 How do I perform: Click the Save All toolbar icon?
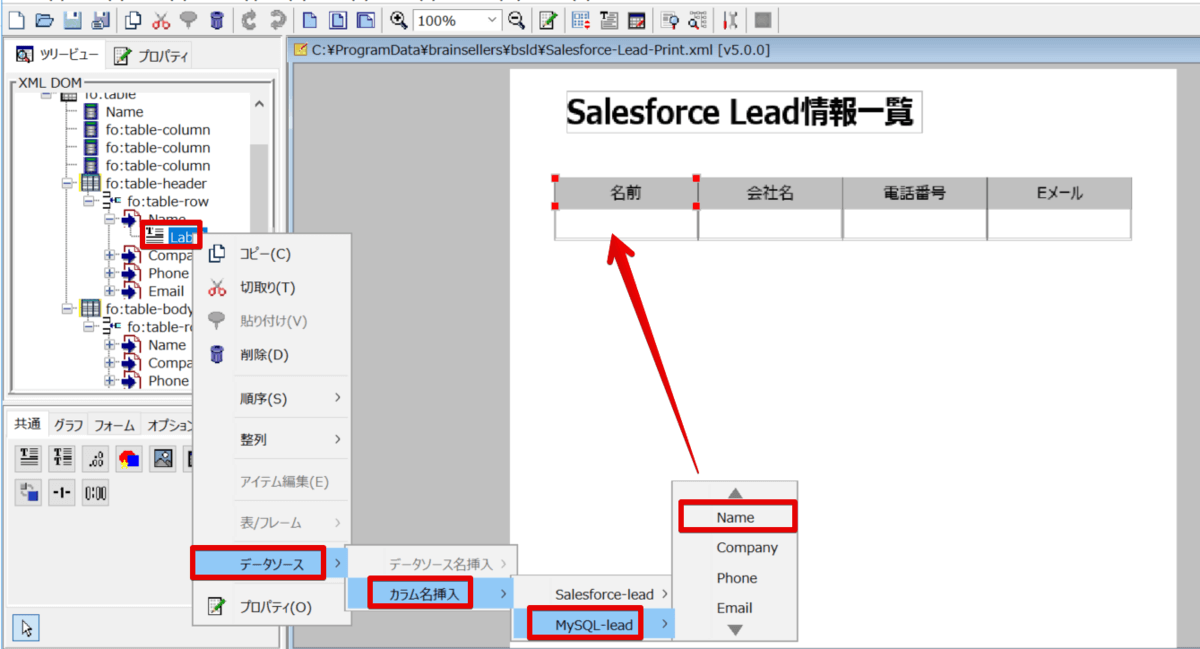[99, 19]
